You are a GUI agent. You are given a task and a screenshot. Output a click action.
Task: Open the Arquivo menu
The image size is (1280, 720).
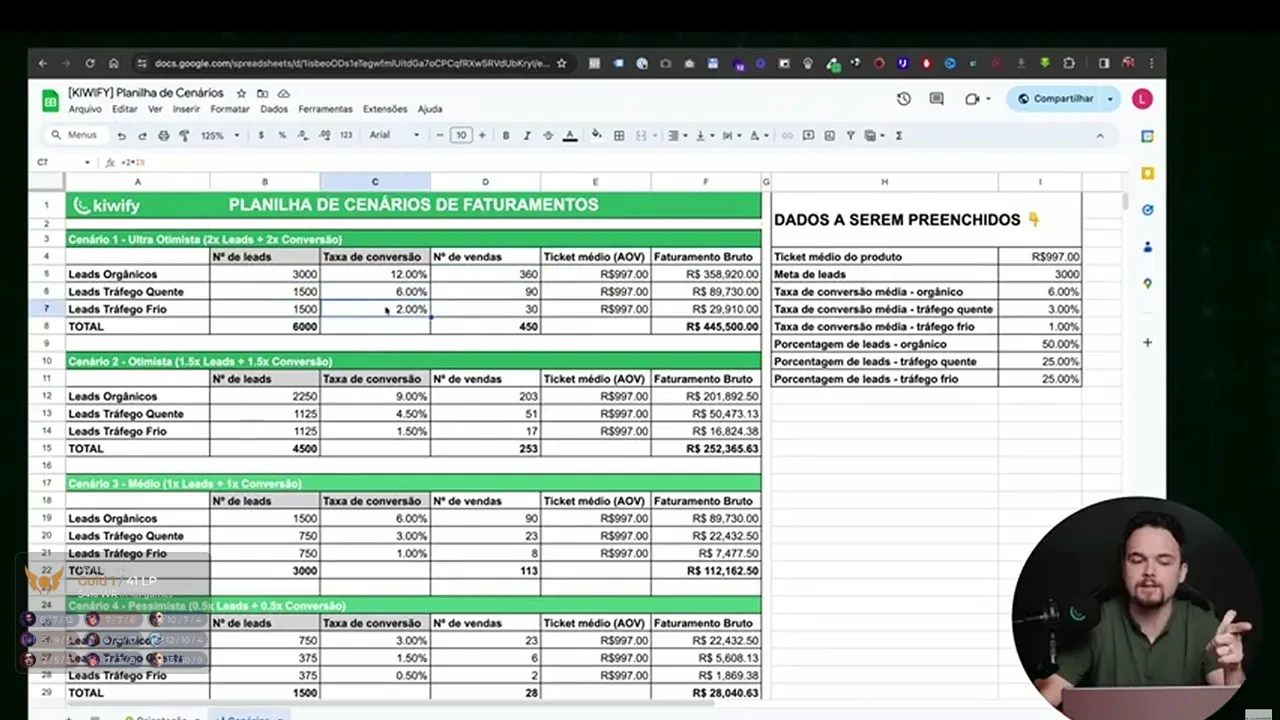point(85,109)
